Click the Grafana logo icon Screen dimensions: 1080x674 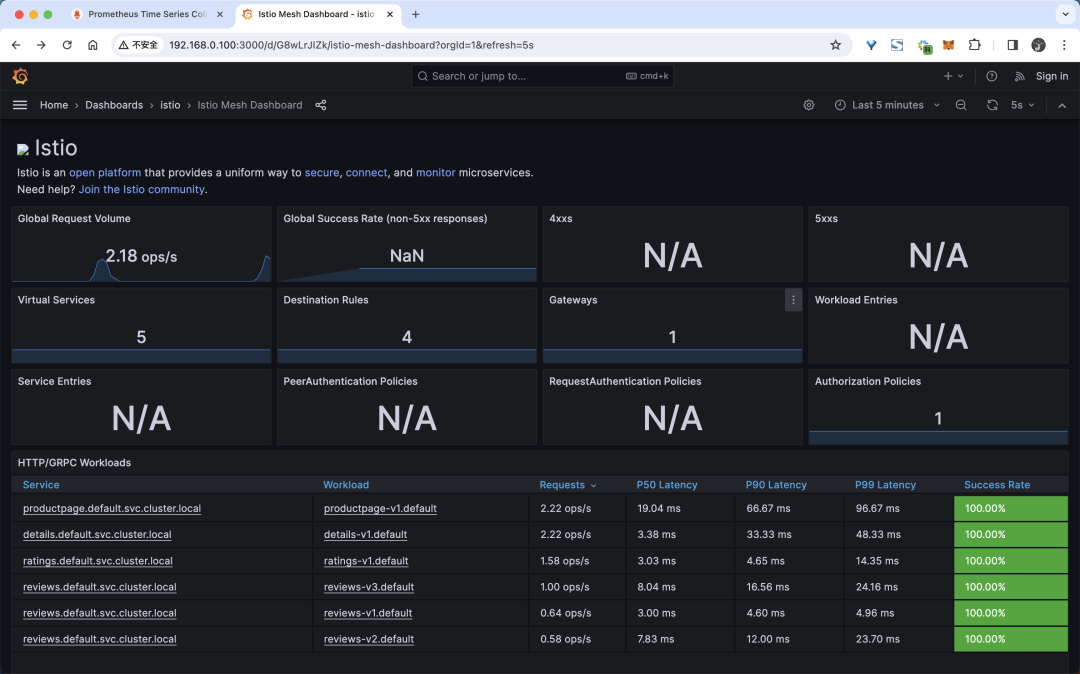[20, 76]
